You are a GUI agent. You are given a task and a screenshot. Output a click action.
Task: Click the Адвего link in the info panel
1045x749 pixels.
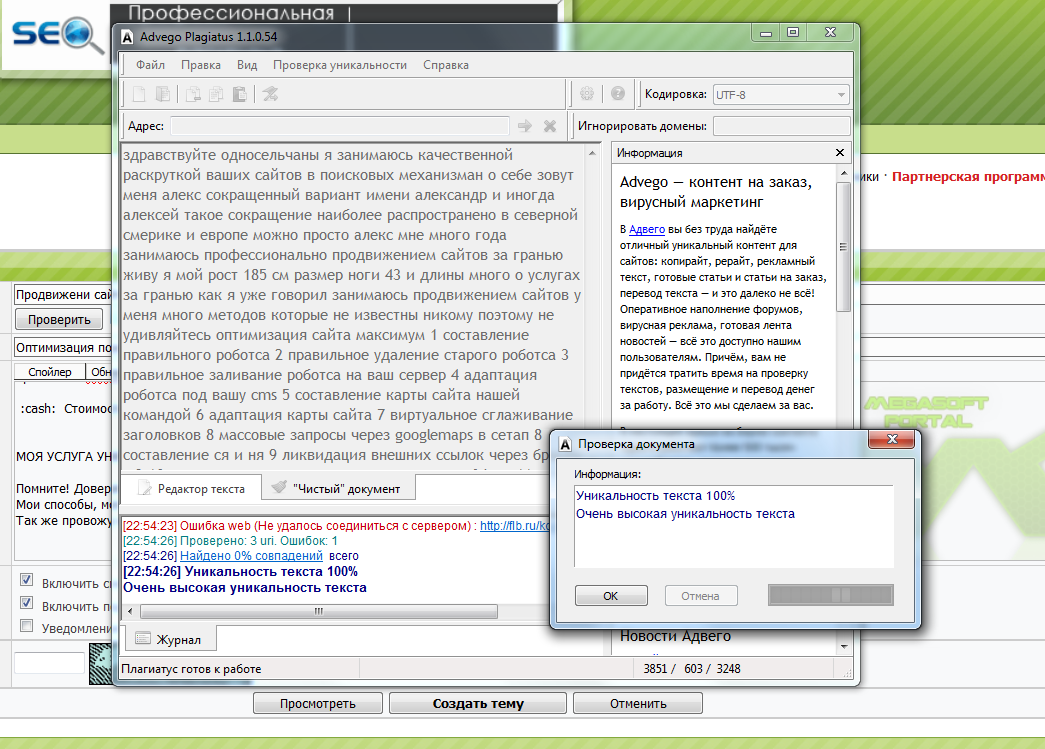coord(646,229)
